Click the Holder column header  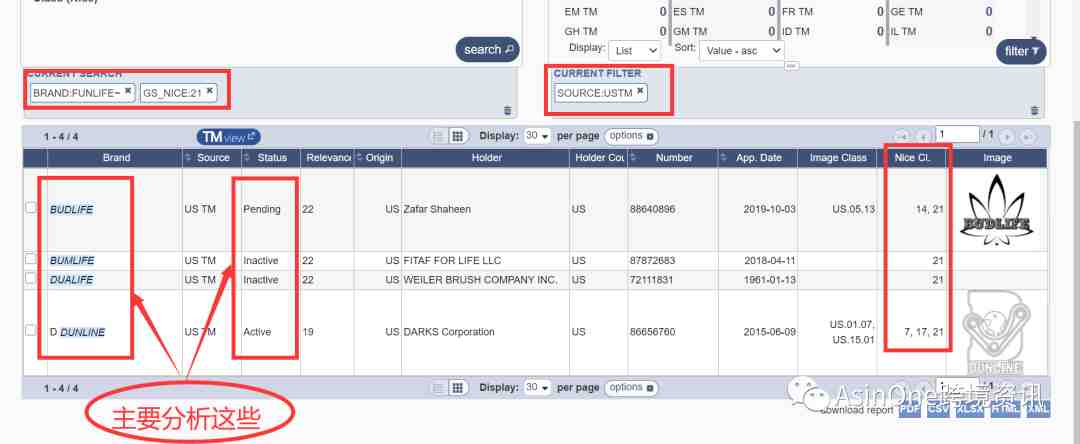coord(486,158)
